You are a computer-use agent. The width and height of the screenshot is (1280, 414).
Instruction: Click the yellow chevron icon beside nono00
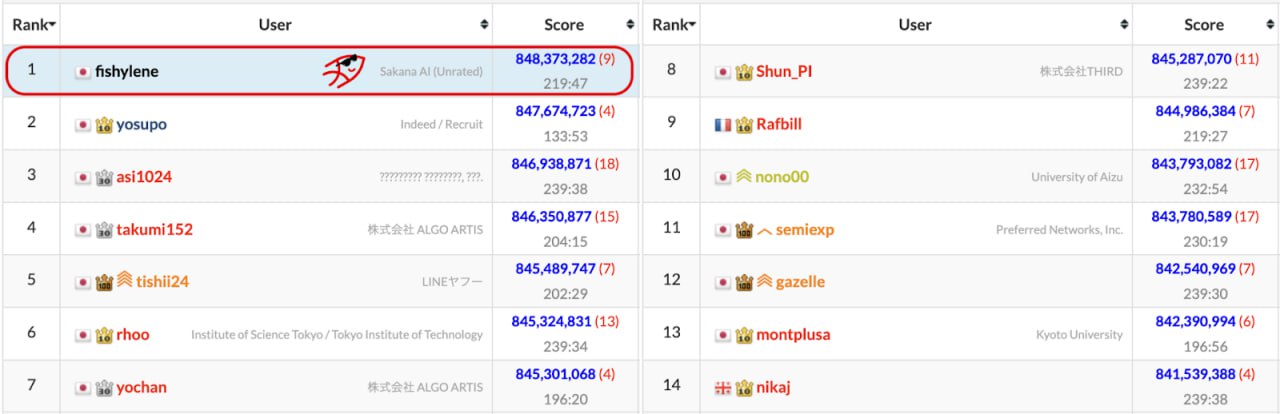click(743, 177)
